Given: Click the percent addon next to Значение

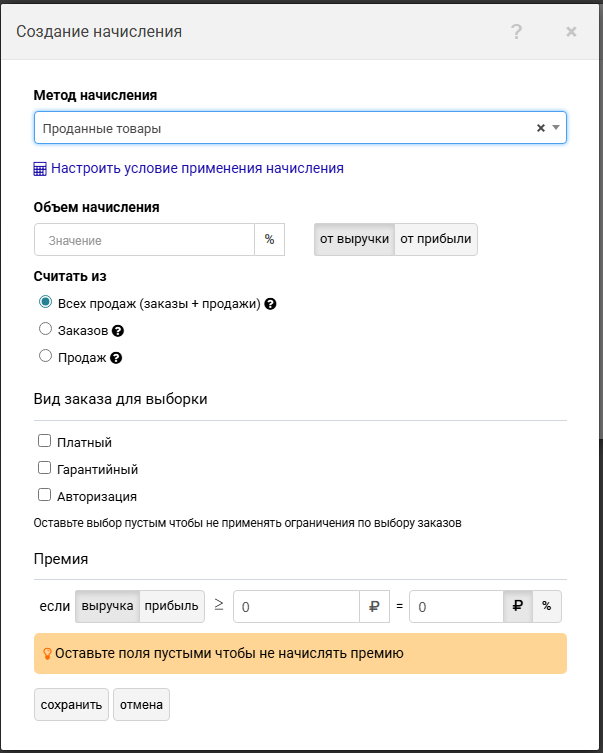Looking at the screenshot, I should point(269,240).
